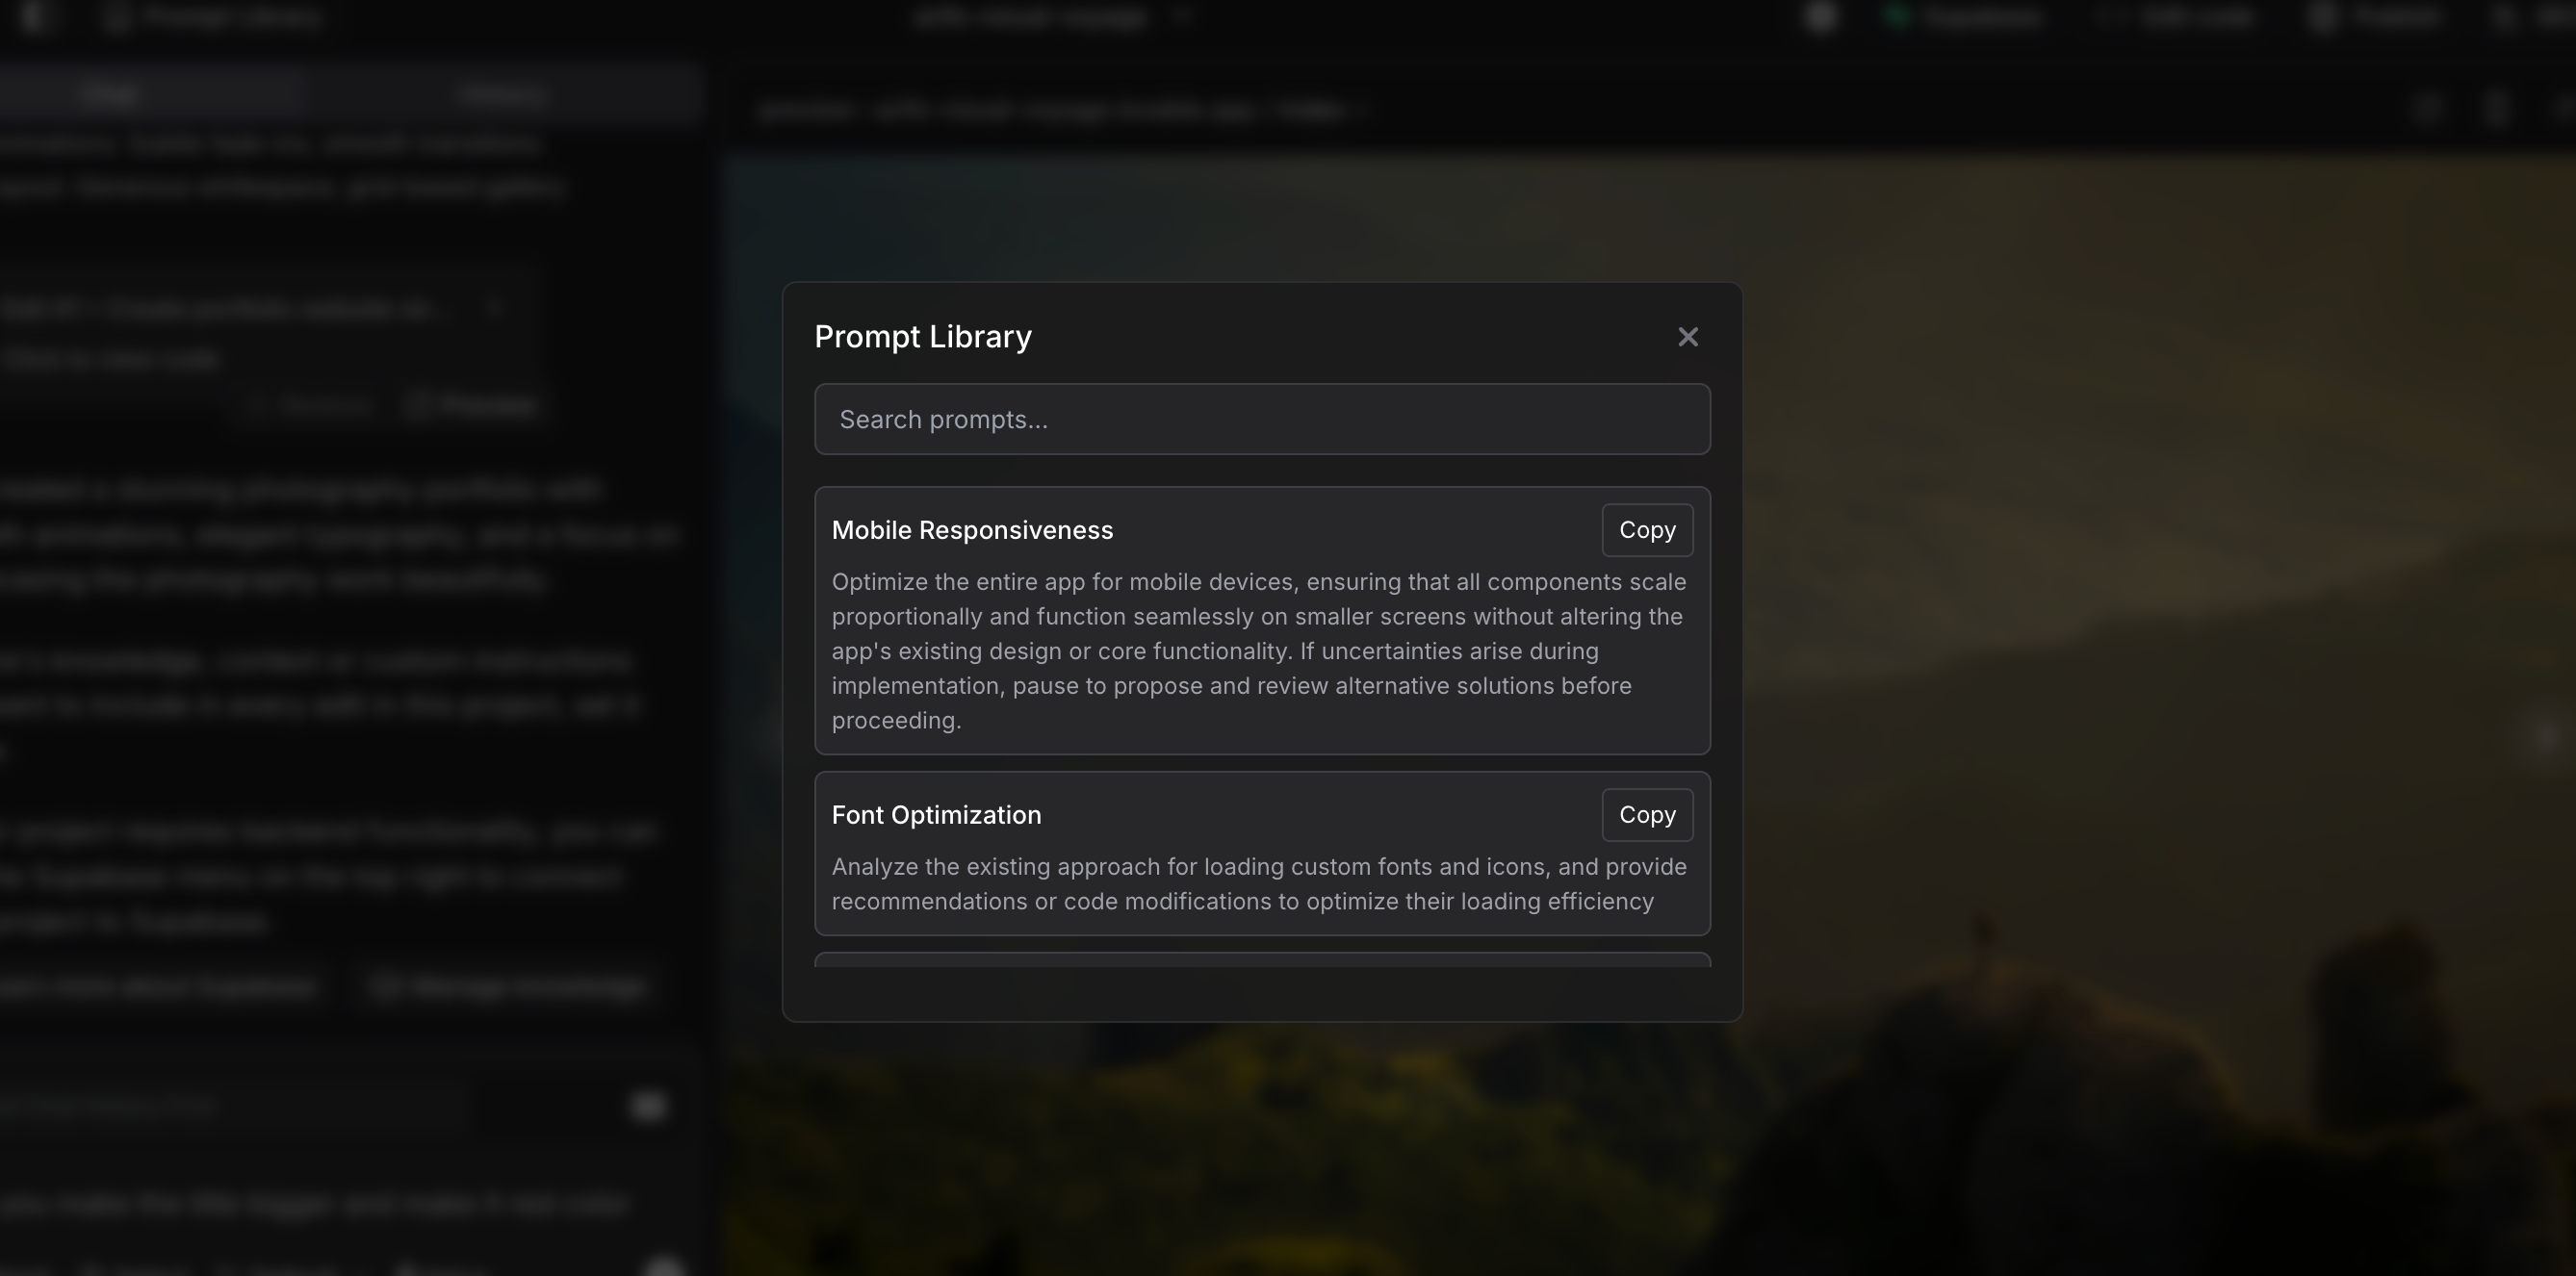Click the open-in-new-tab icon near the preview path
The image size is (2576, 1276).
[2494, 110]
